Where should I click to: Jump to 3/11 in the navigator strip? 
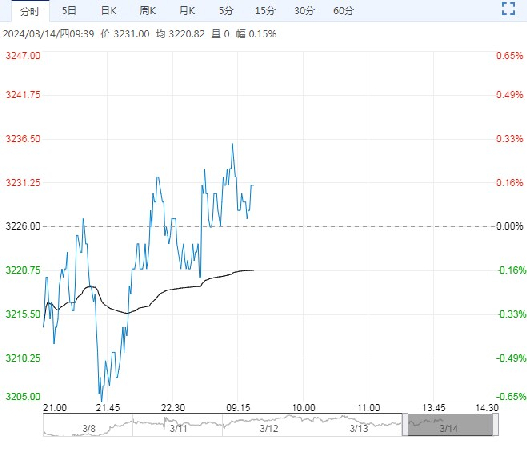[178, 428]
